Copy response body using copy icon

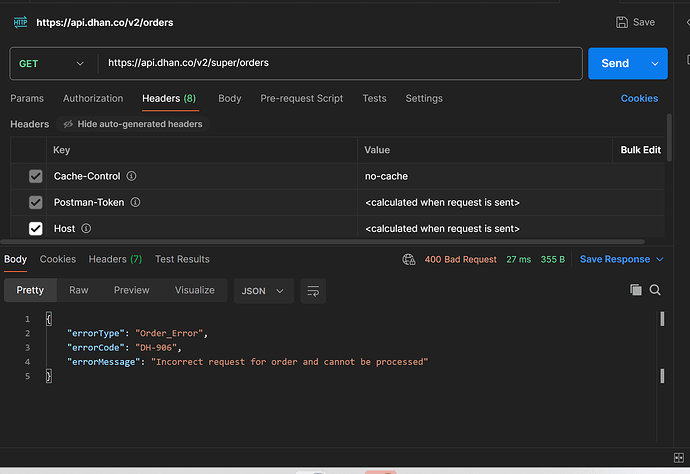pos(635,290)
